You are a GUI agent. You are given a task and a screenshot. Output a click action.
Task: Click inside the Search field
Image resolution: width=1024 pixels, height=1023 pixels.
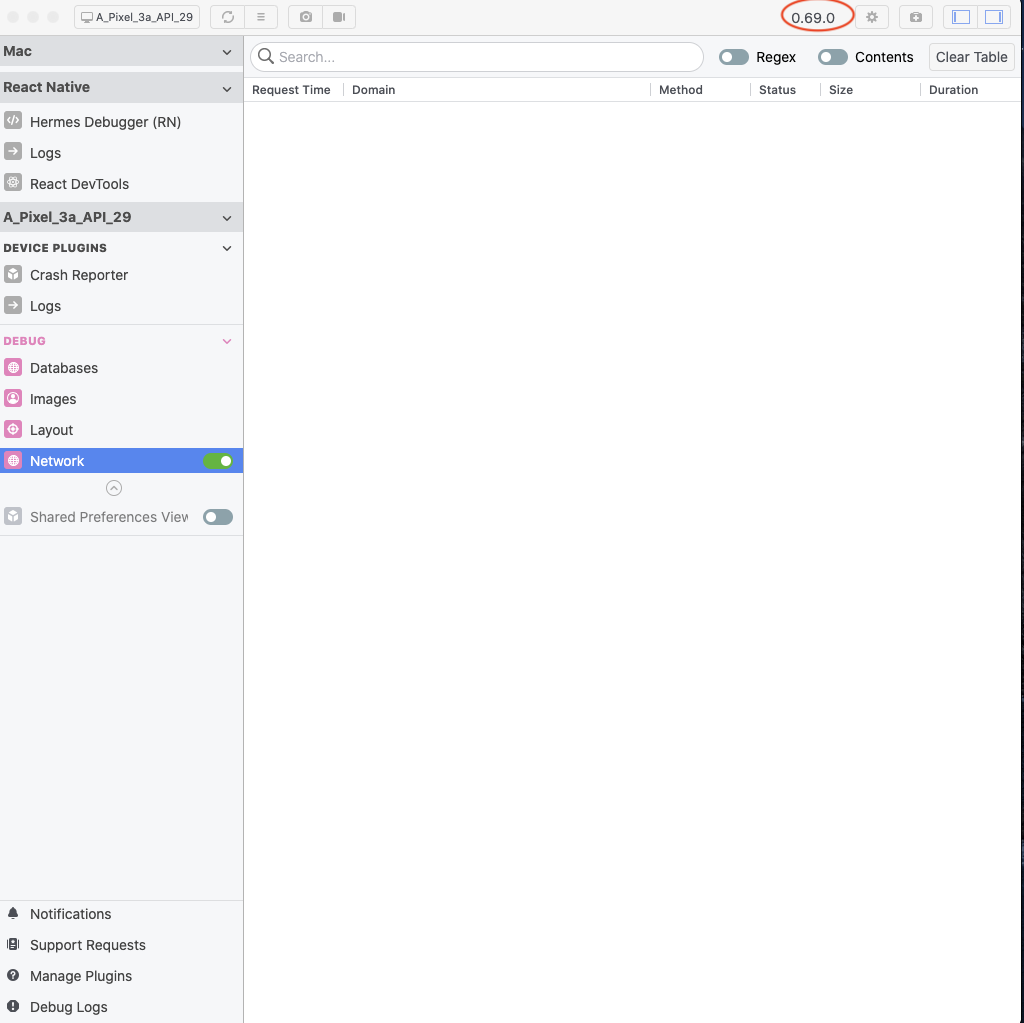(x=476, y=57)
